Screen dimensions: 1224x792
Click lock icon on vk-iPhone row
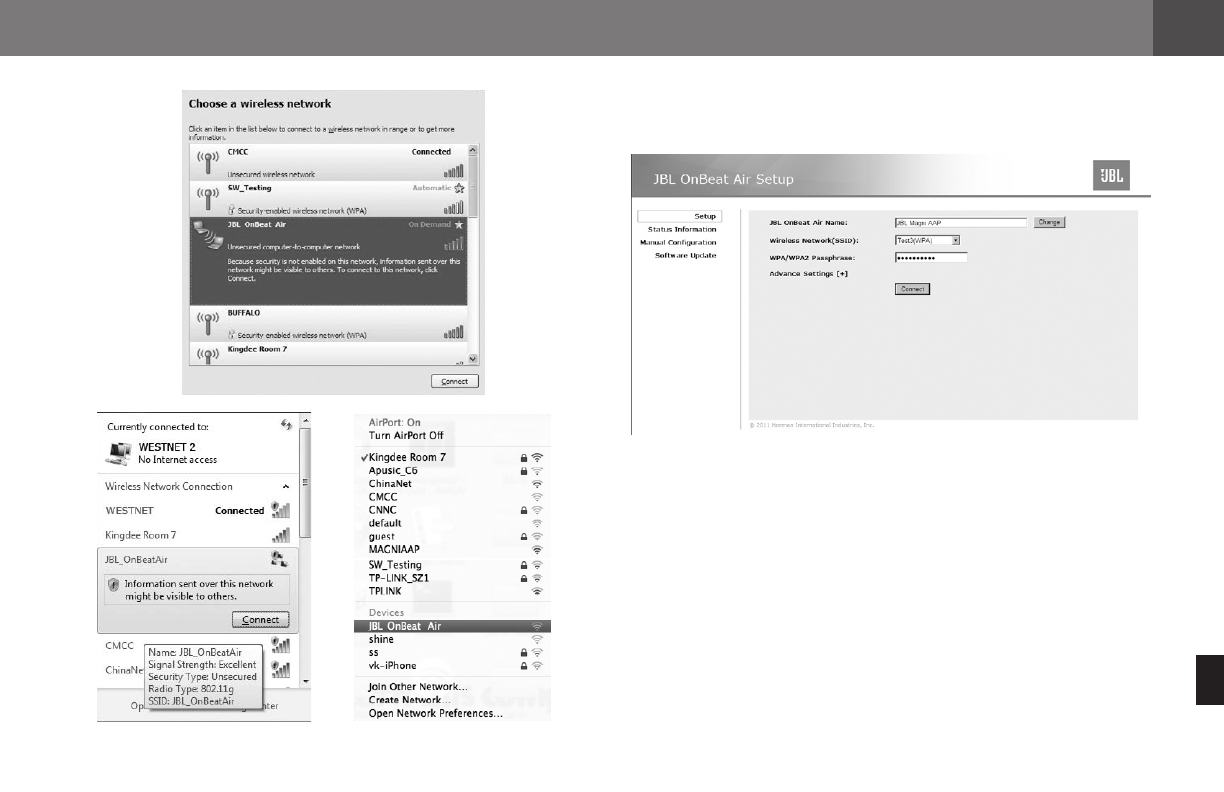click(523, 666)
